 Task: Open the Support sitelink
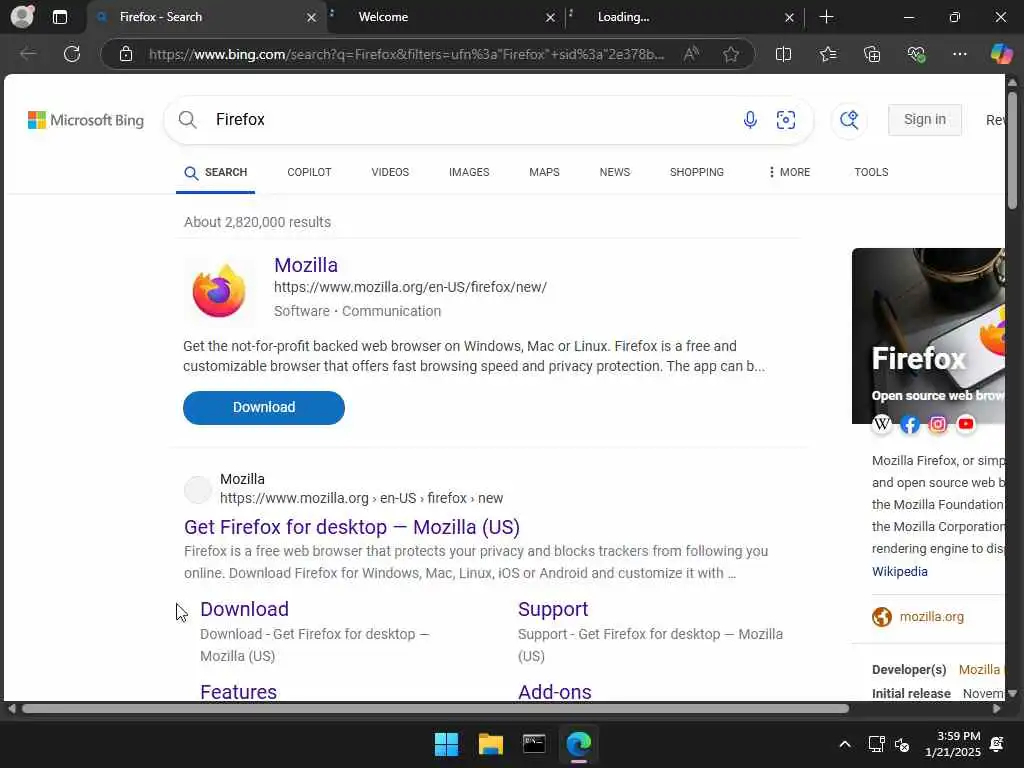pos(553,609)
